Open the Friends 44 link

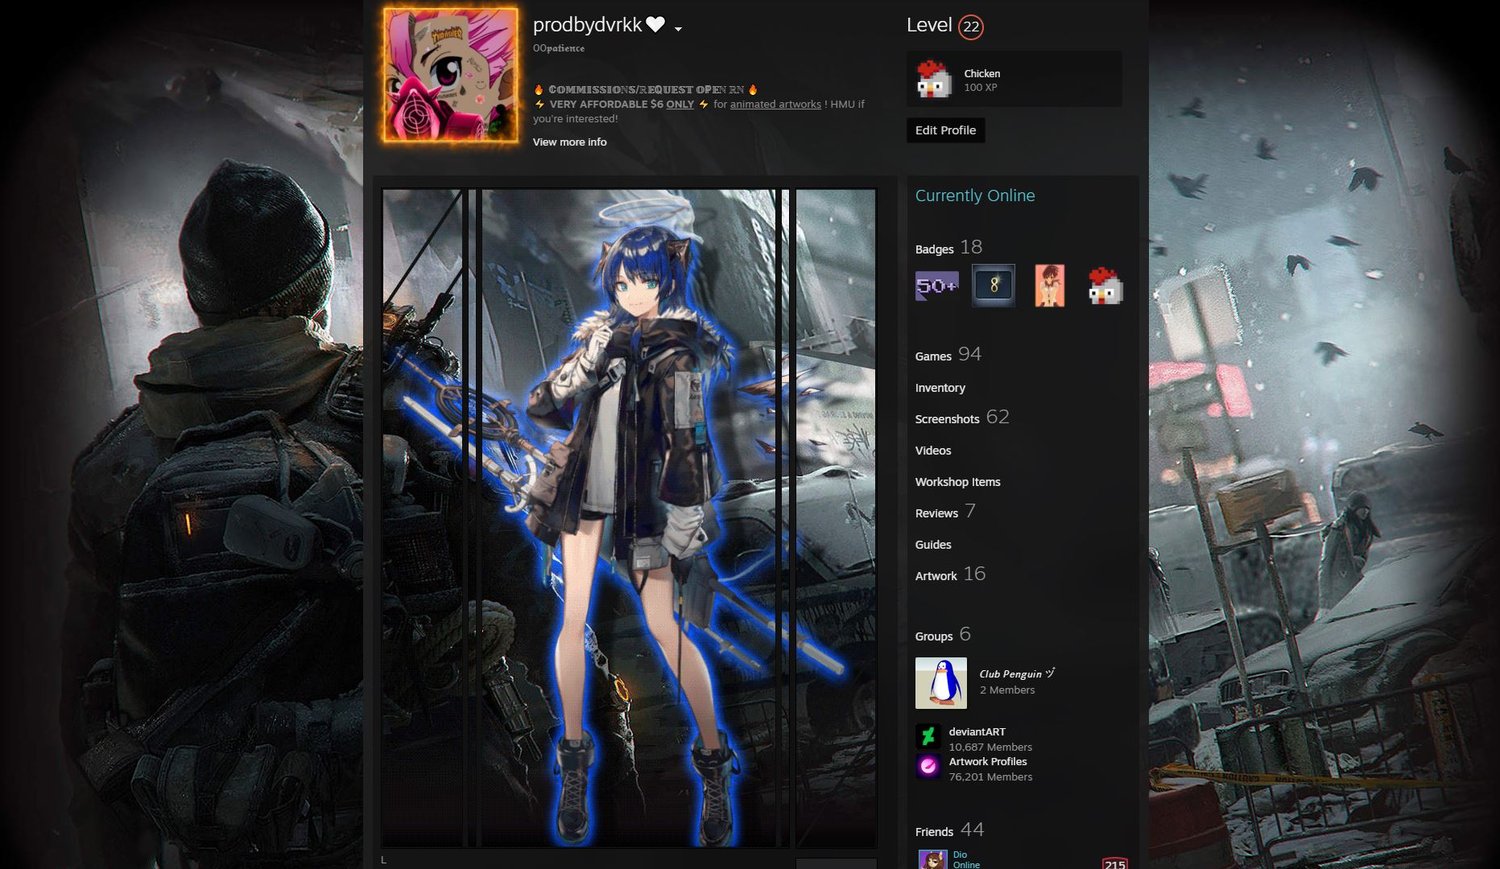(949, 830)
